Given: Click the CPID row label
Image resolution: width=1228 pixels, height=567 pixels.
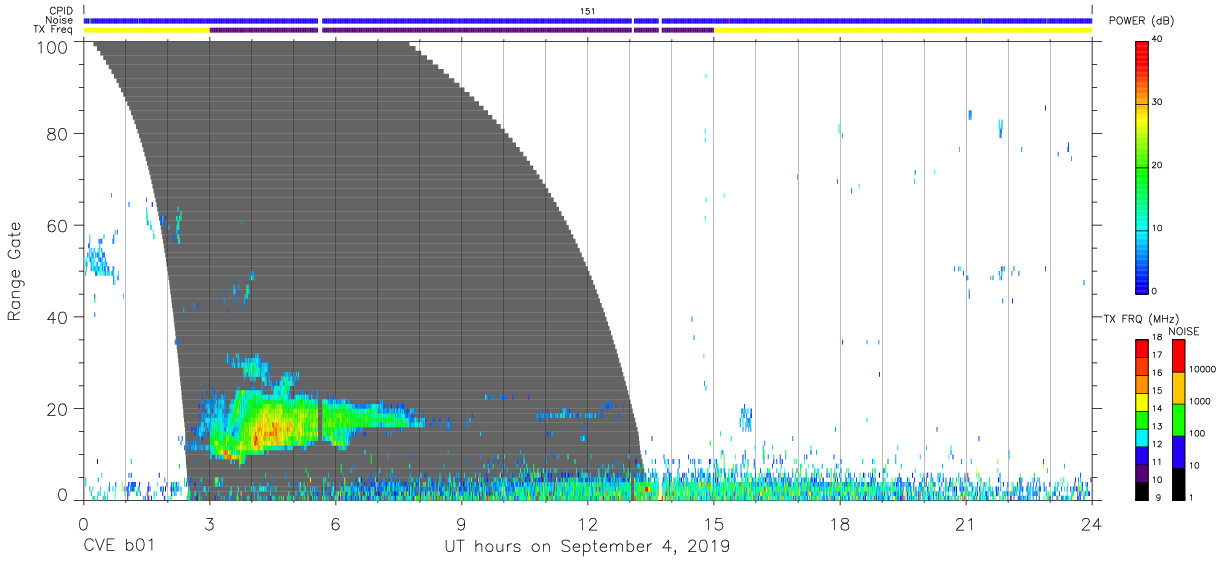Looking at the screenshot, I should tap(63, 10).
